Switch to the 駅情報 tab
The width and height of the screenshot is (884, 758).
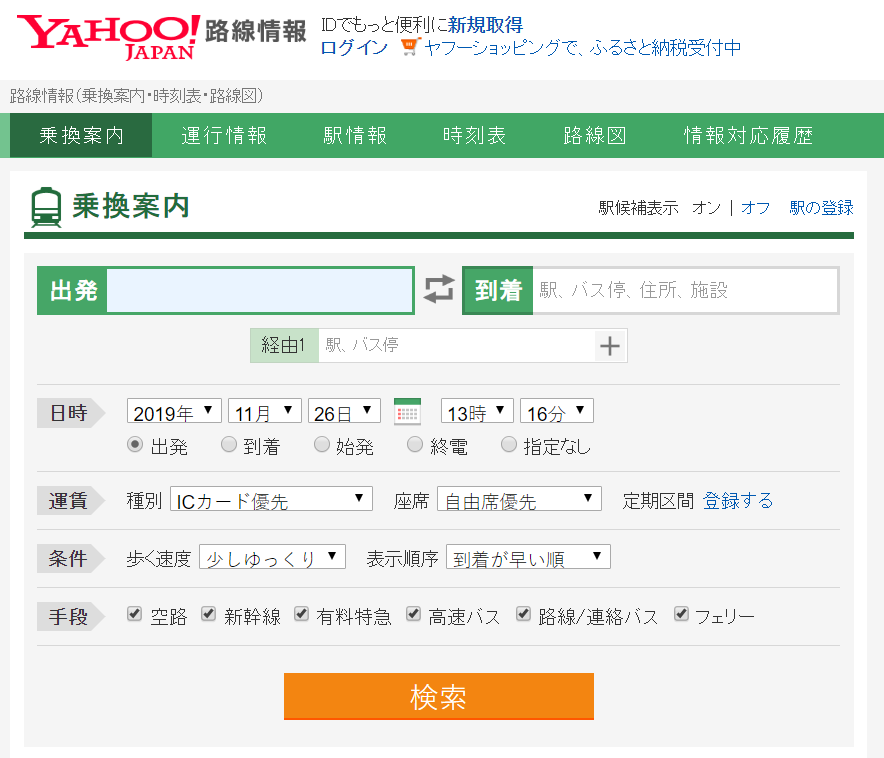click(355, 135)
